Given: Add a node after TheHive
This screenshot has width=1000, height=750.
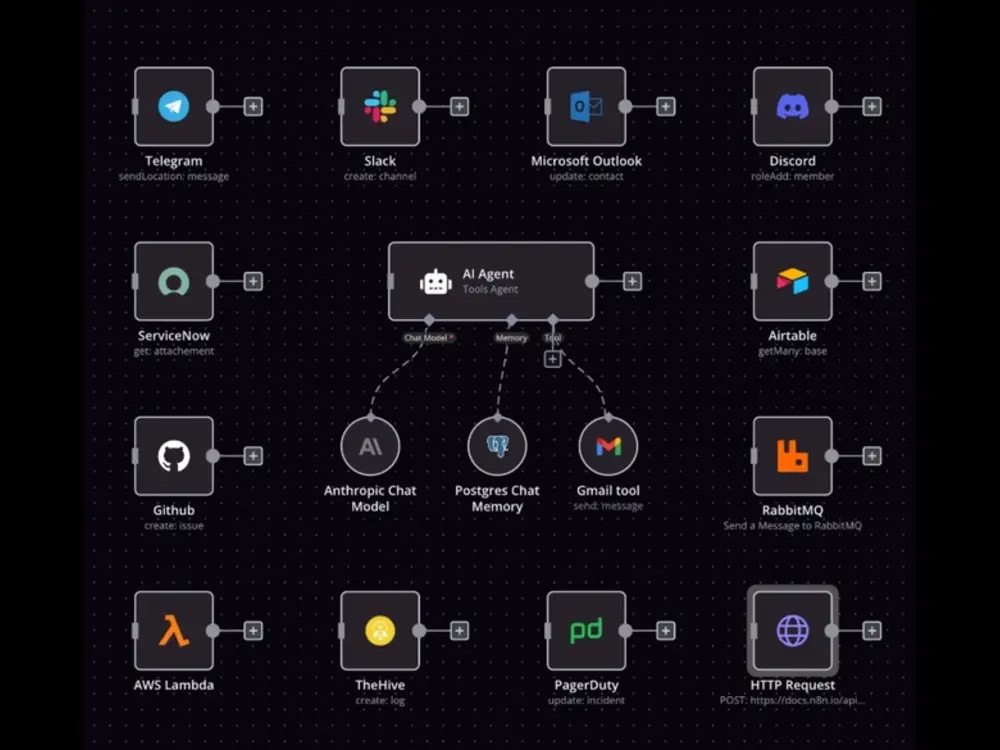Looking at the screenshot, I should click(x=459, y=631).
